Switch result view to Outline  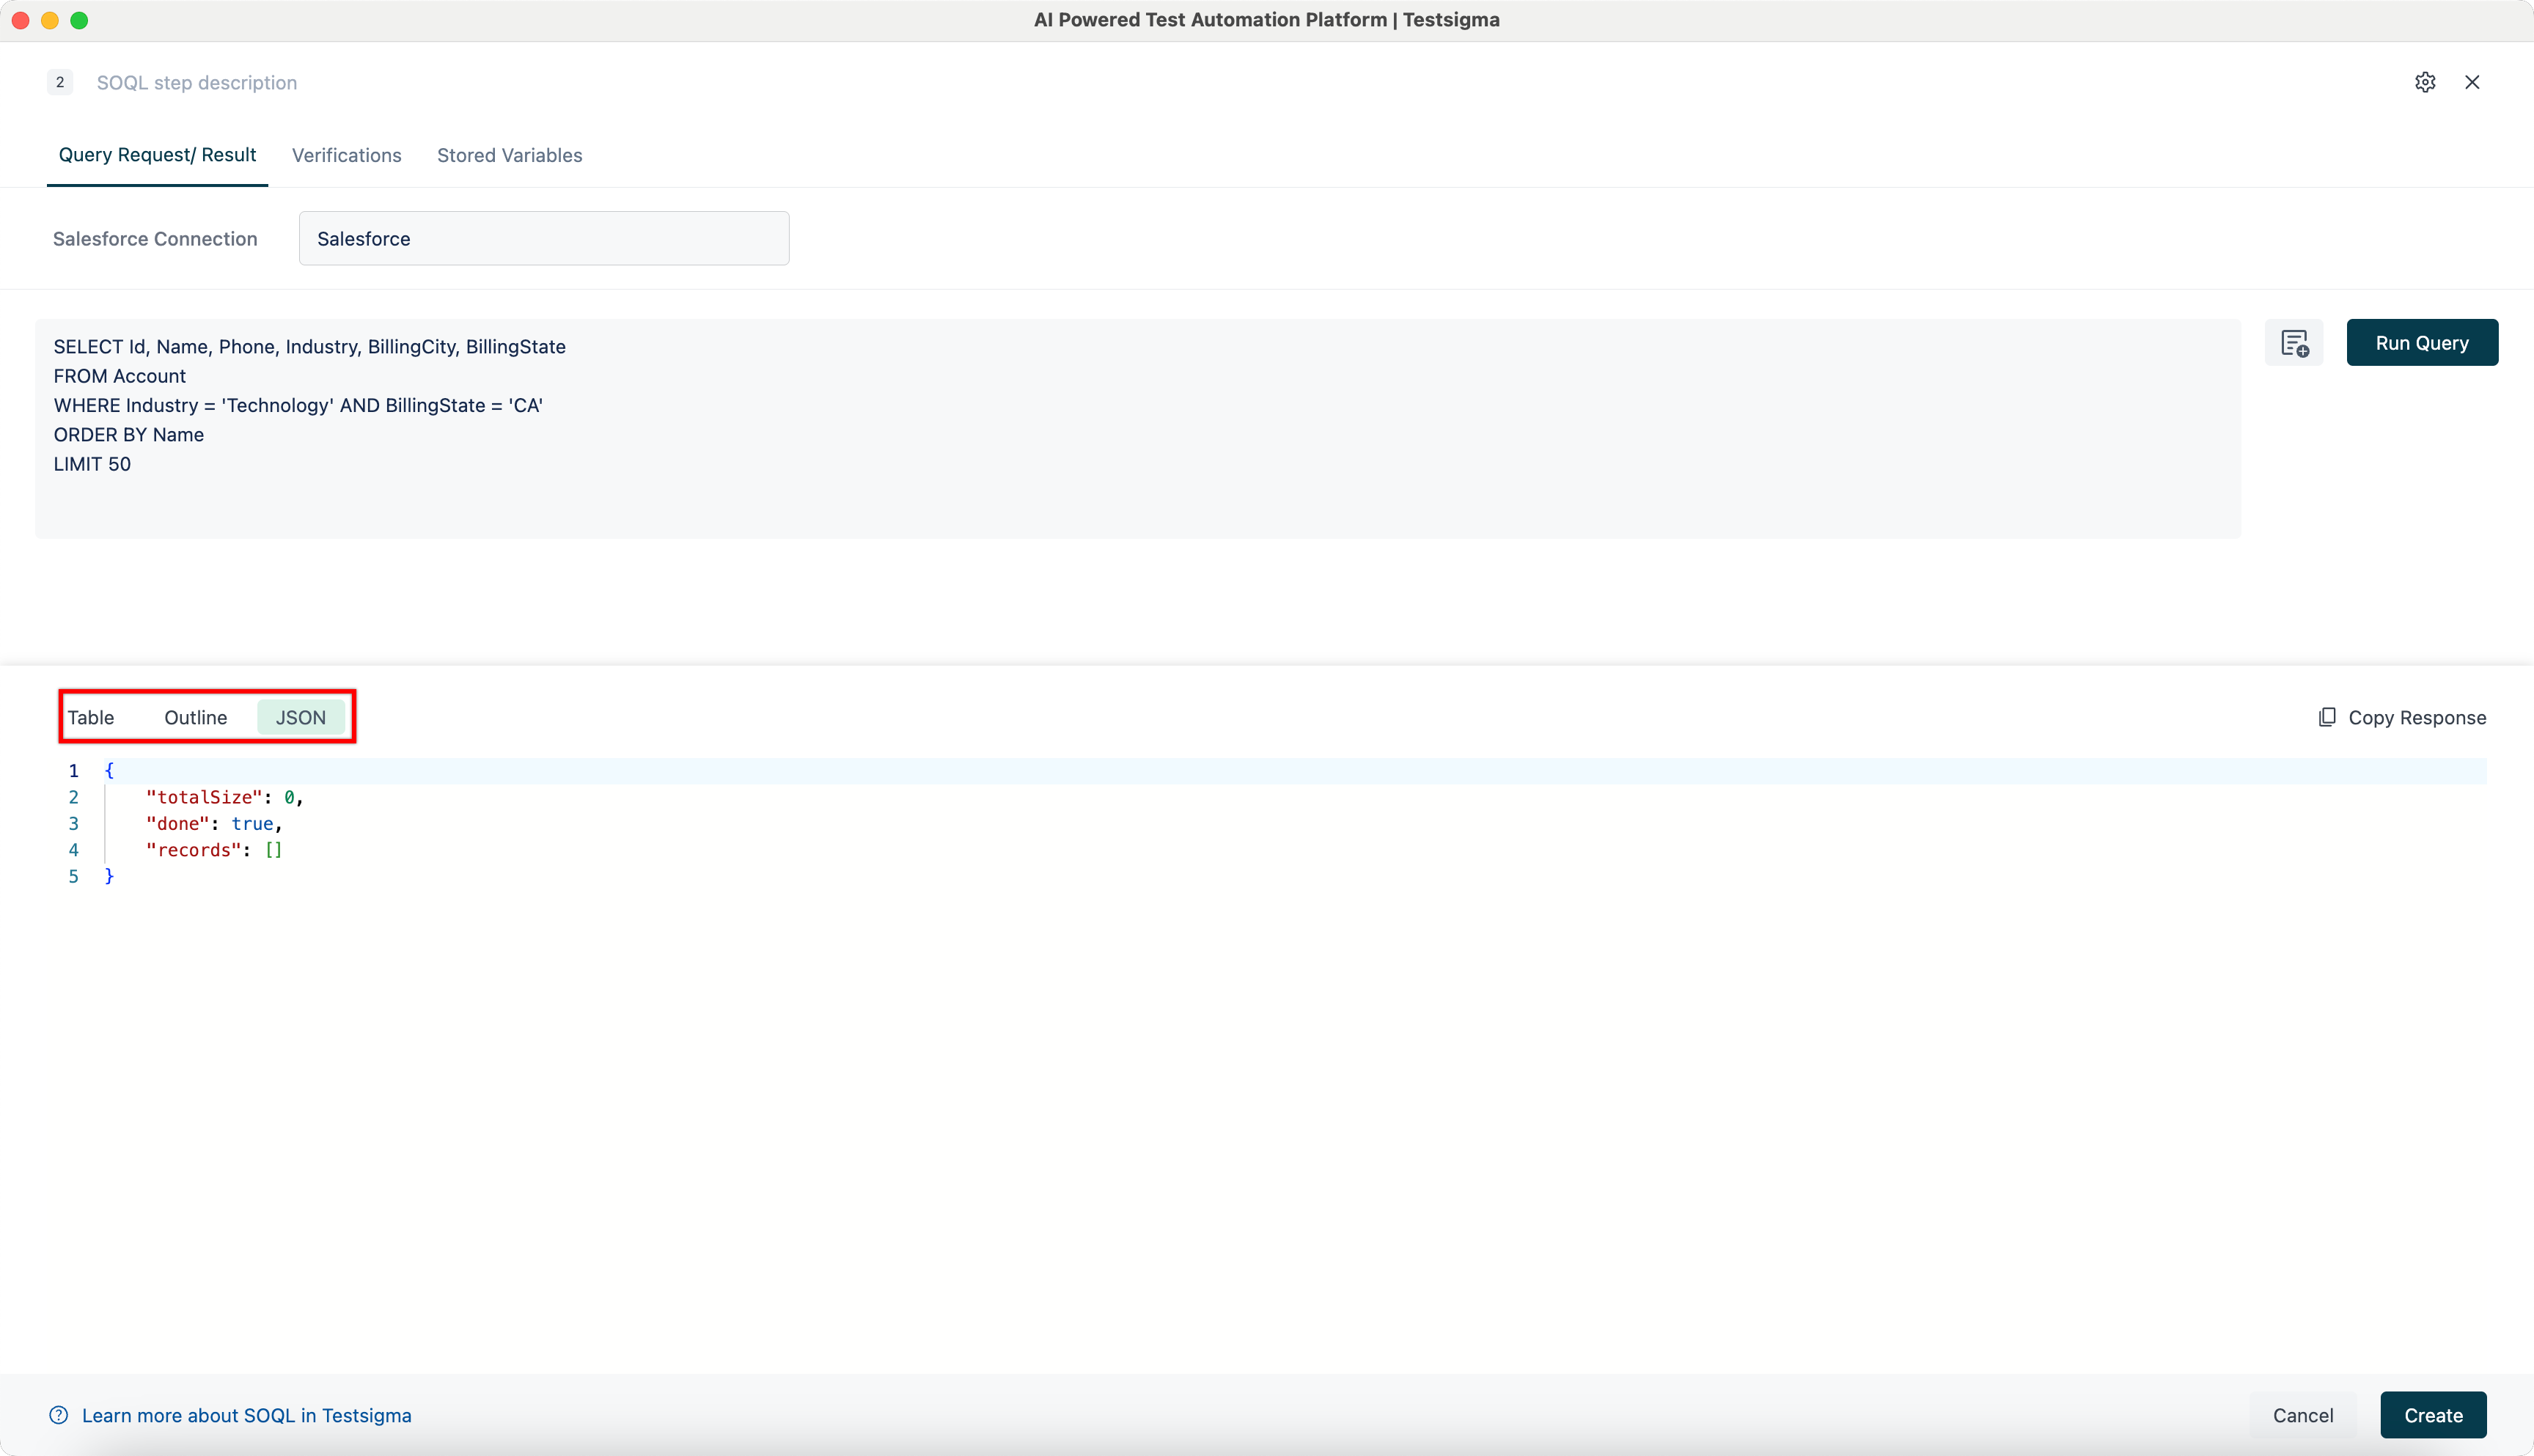[195, 717]
